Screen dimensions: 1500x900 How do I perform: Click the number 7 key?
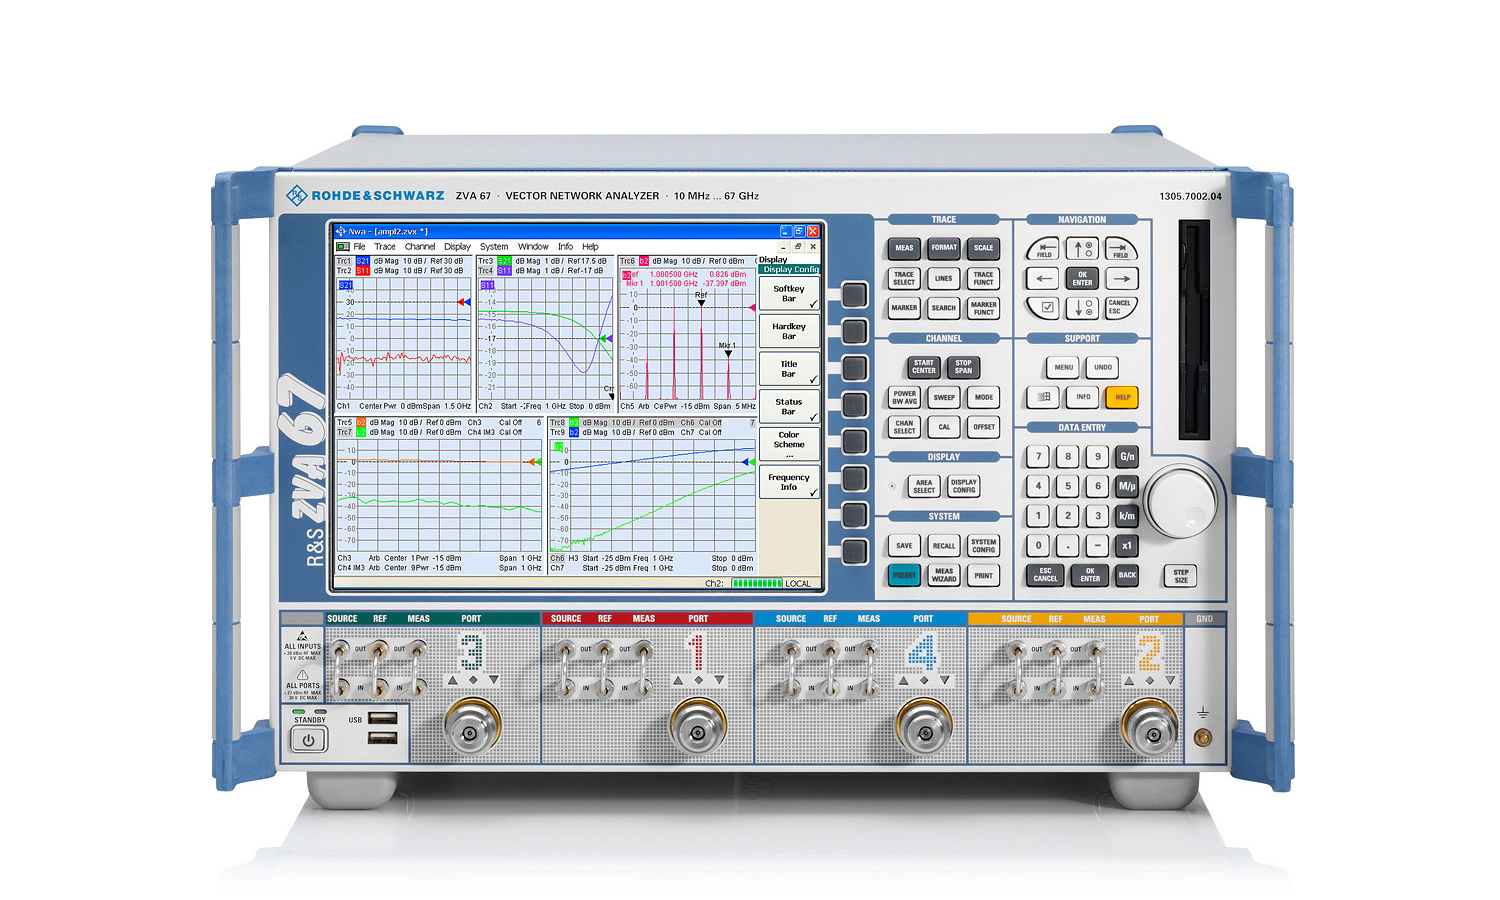click(1039, 457)
